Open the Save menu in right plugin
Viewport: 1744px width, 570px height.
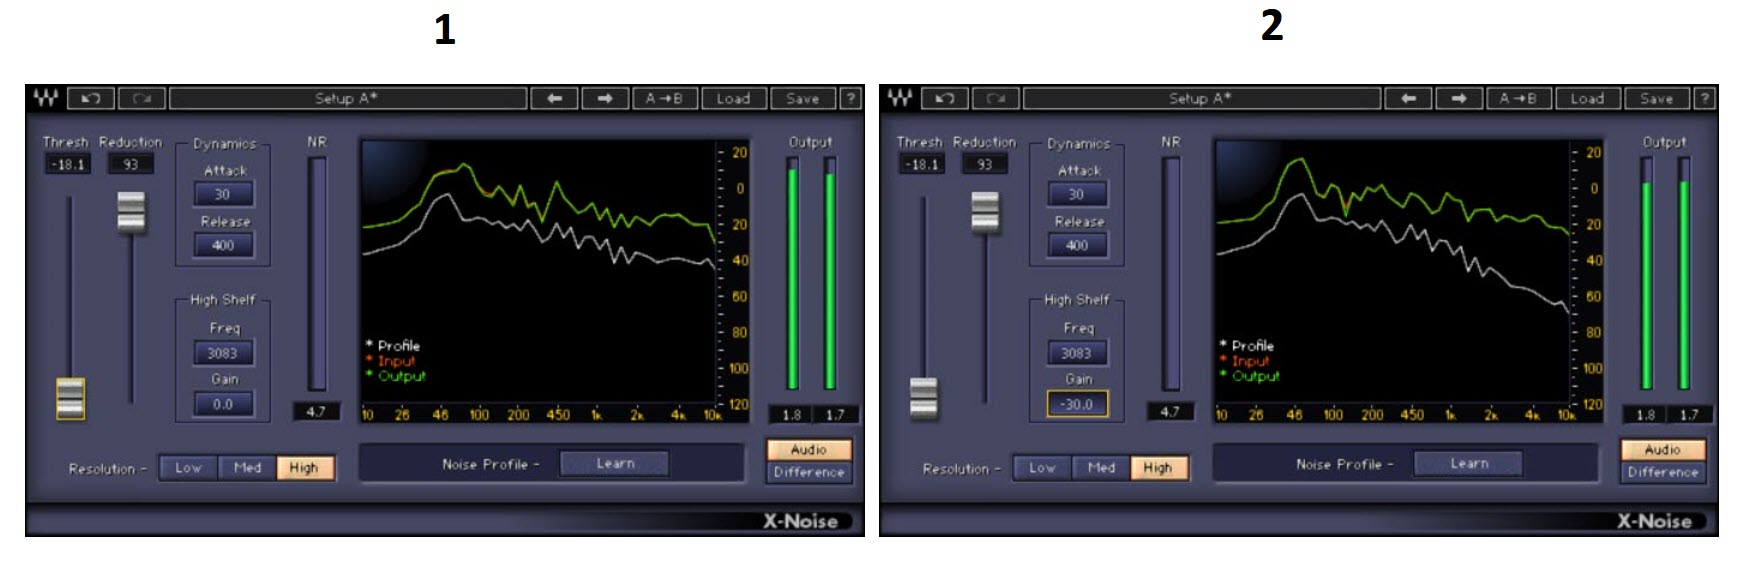[1656, 98]
